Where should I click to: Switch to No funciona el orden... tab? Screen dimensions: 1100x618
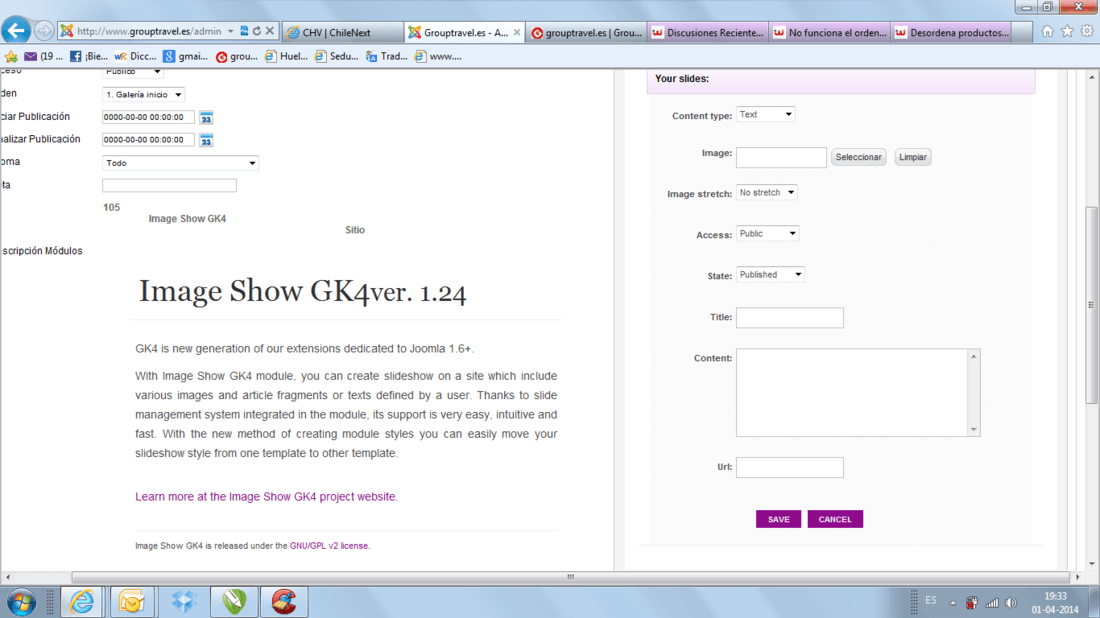click(830, 32)
